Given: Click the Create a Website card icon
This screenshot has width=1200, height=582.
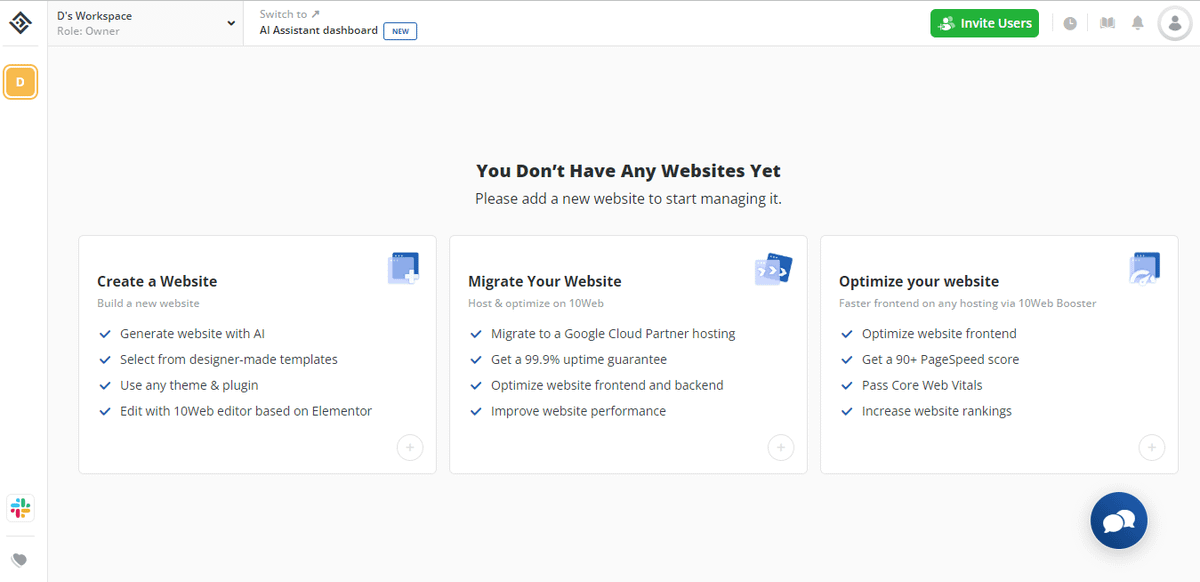Looking at the screenshot, I should pos(403,269).
